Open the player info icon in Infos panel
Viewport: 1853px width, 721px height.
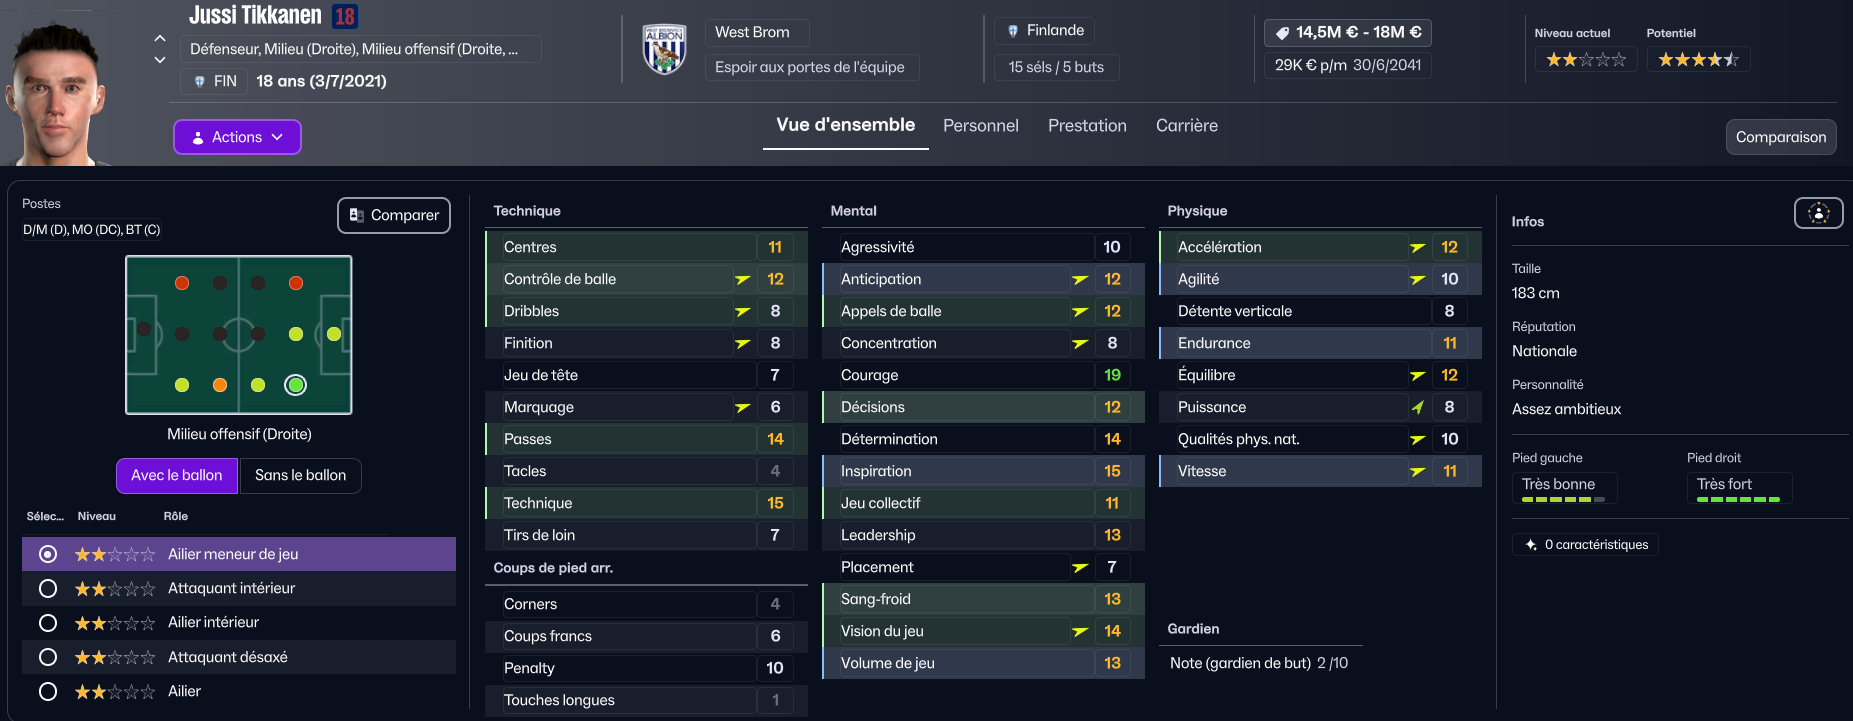tap(1818, 213)
